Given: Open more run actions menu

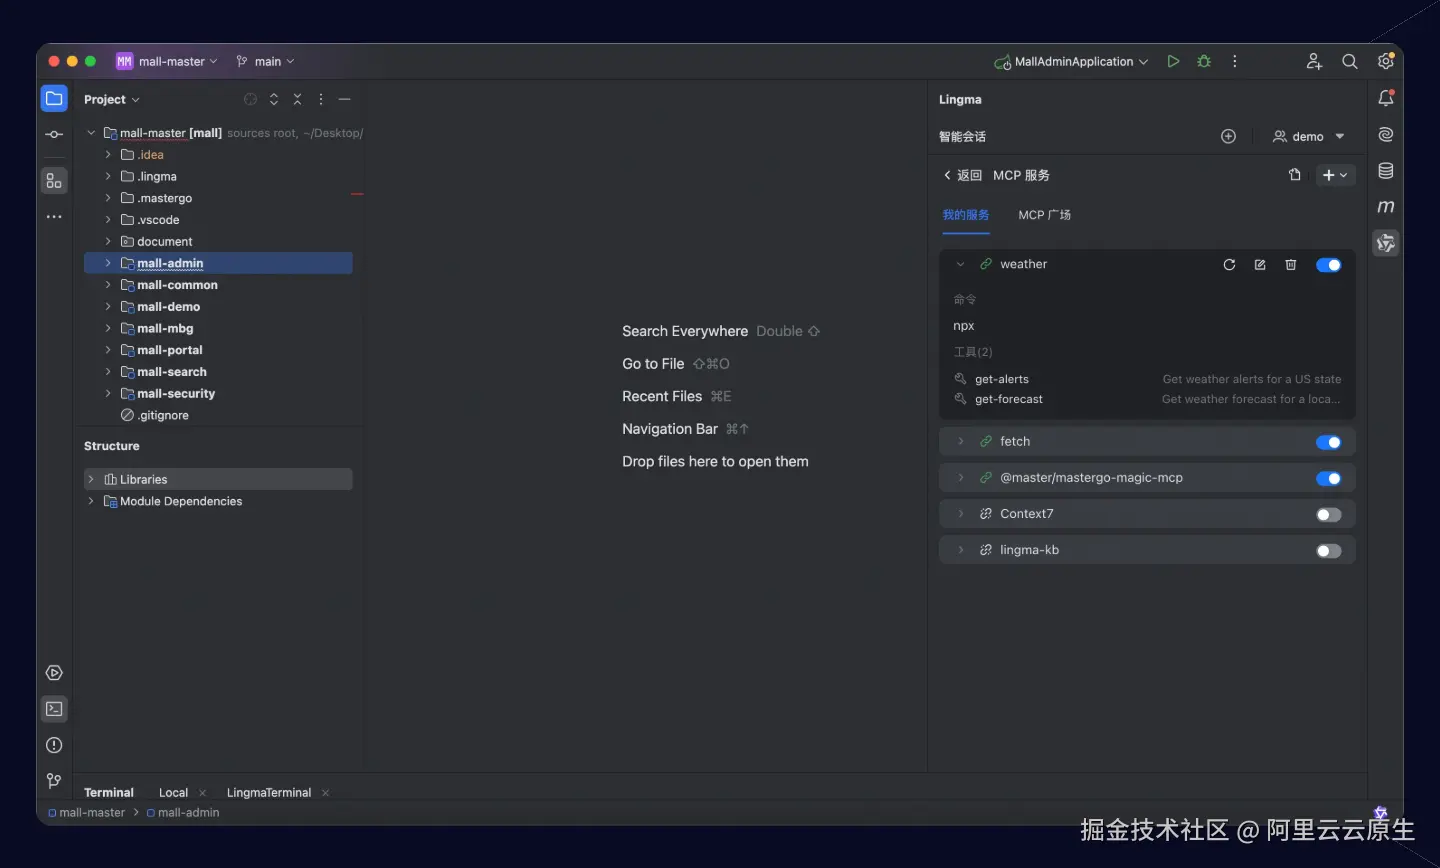Looking at the screenshot, I should pos(1235,61).
